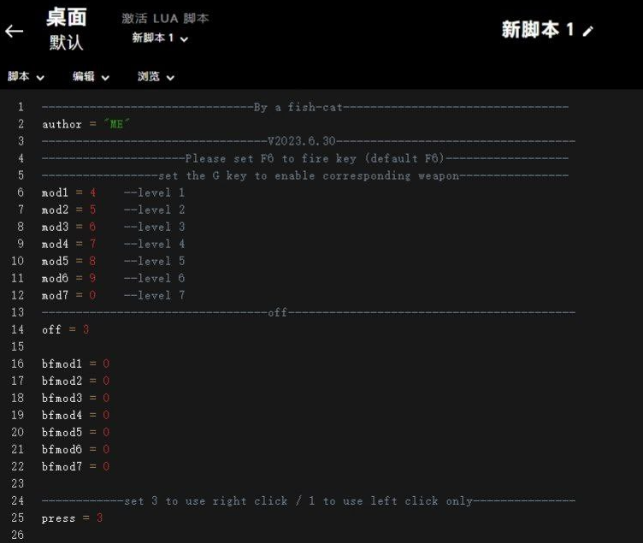
Task: Click the mod1 = 4 line
Action: pos(69,193)
